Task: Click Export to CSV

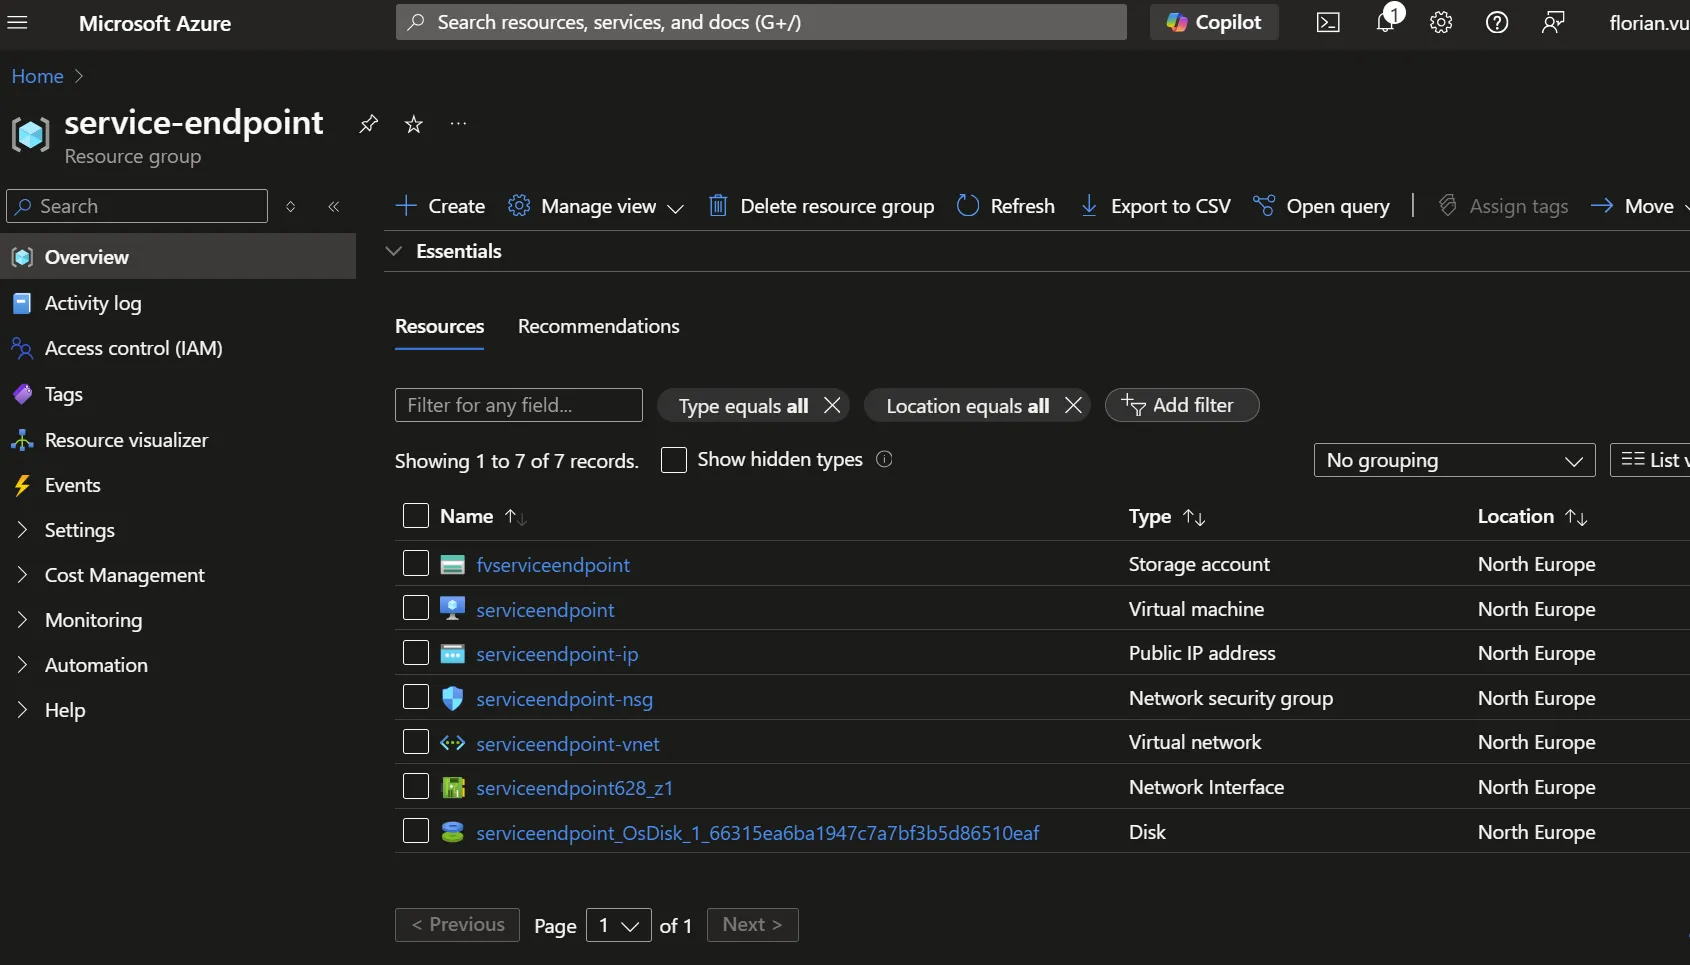Action: (1155, 206)
